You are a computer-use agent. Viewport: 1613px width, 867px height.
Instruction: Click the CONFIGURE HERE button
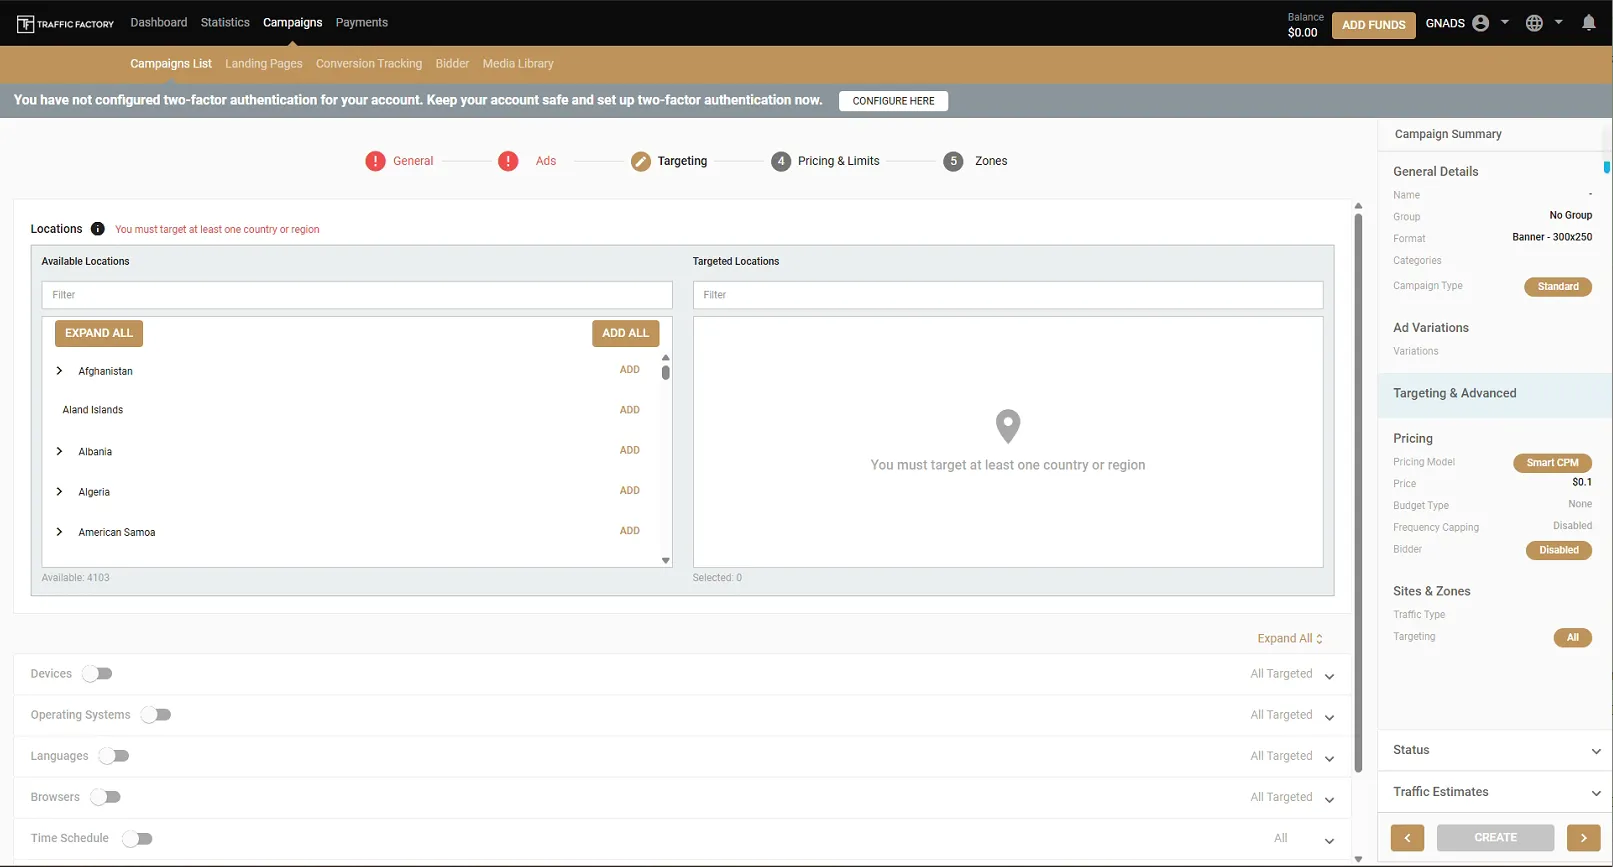(893, 101)
